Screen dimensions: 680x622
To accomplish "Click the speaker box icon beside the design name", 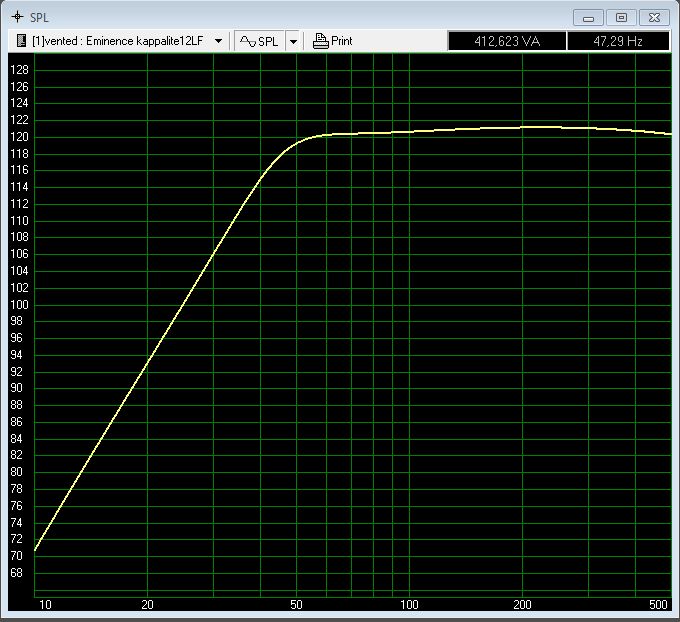I will (x=21, y=41).
